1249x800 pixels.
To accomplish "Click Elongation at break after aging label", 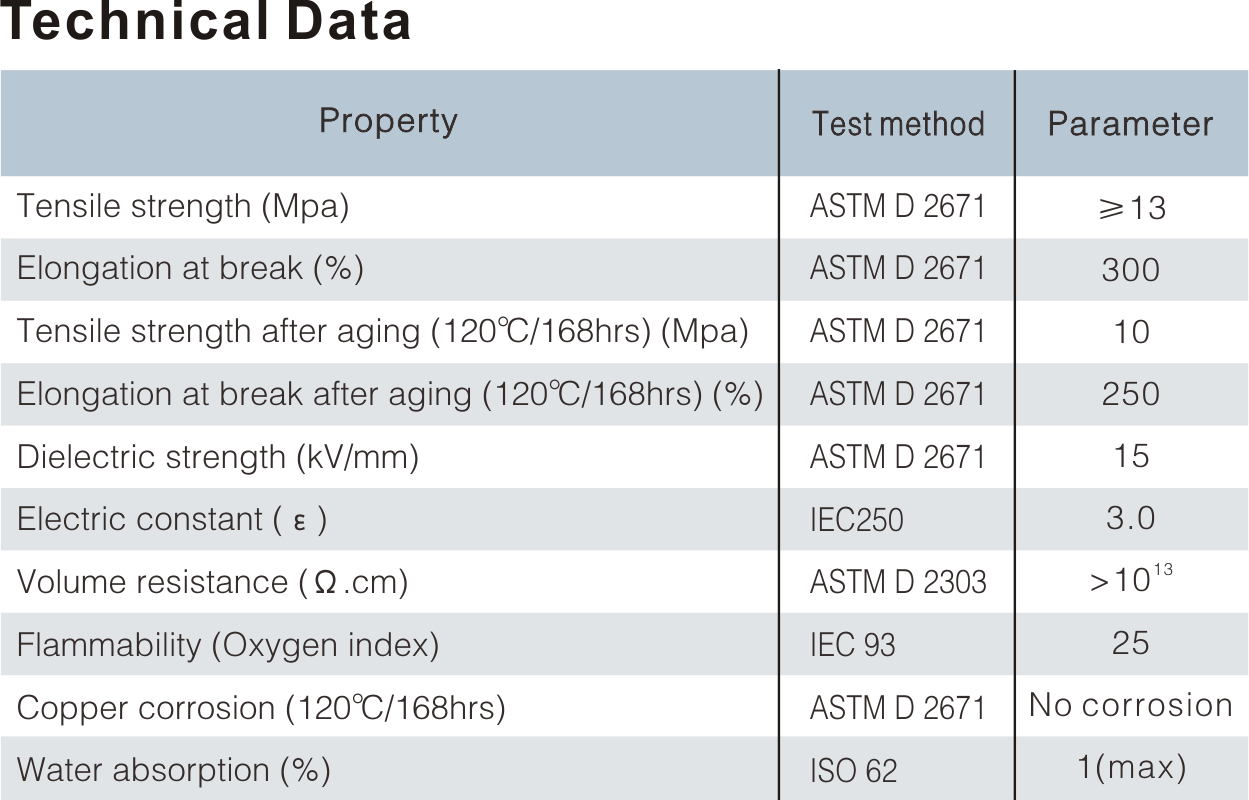I will (x=390, y=394).
